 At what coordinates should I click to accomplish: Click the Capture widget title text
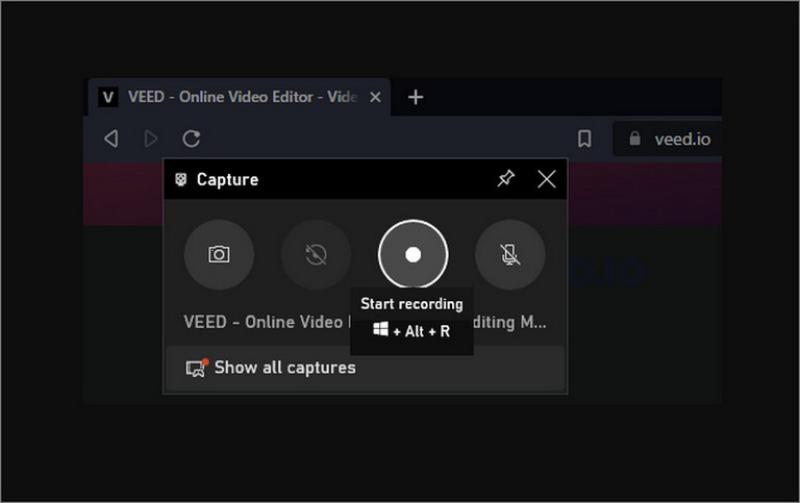coord(227,180)
